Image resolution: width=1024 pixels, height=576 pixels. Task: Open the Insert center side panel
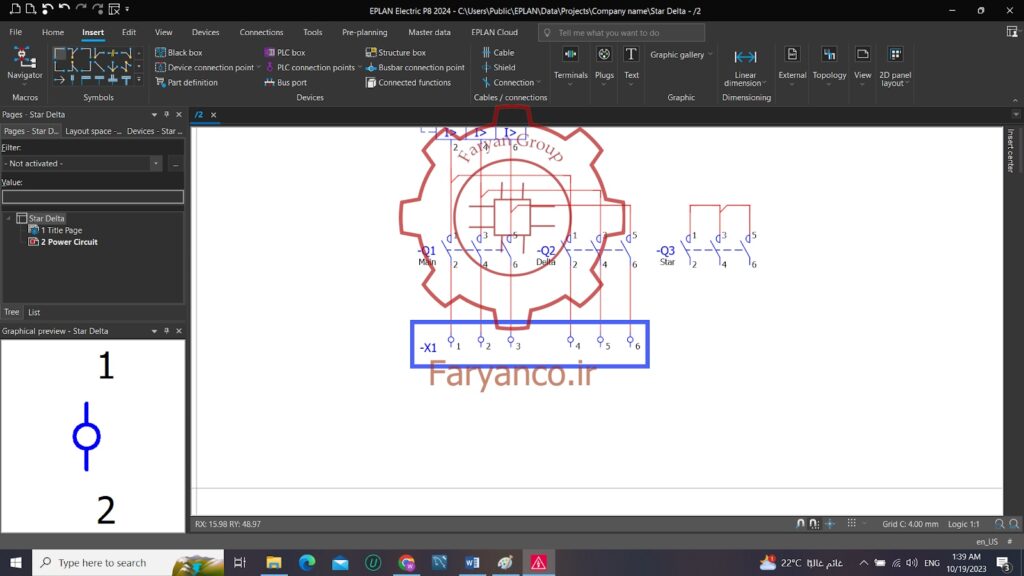click(1010, 150)
